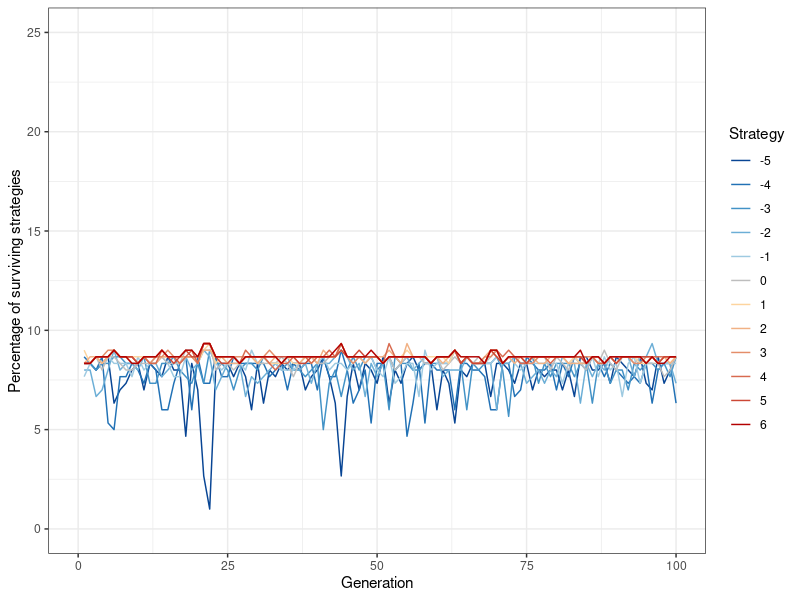Select the "10" tick label on the y-axis
800x600 pixels.
33,331
